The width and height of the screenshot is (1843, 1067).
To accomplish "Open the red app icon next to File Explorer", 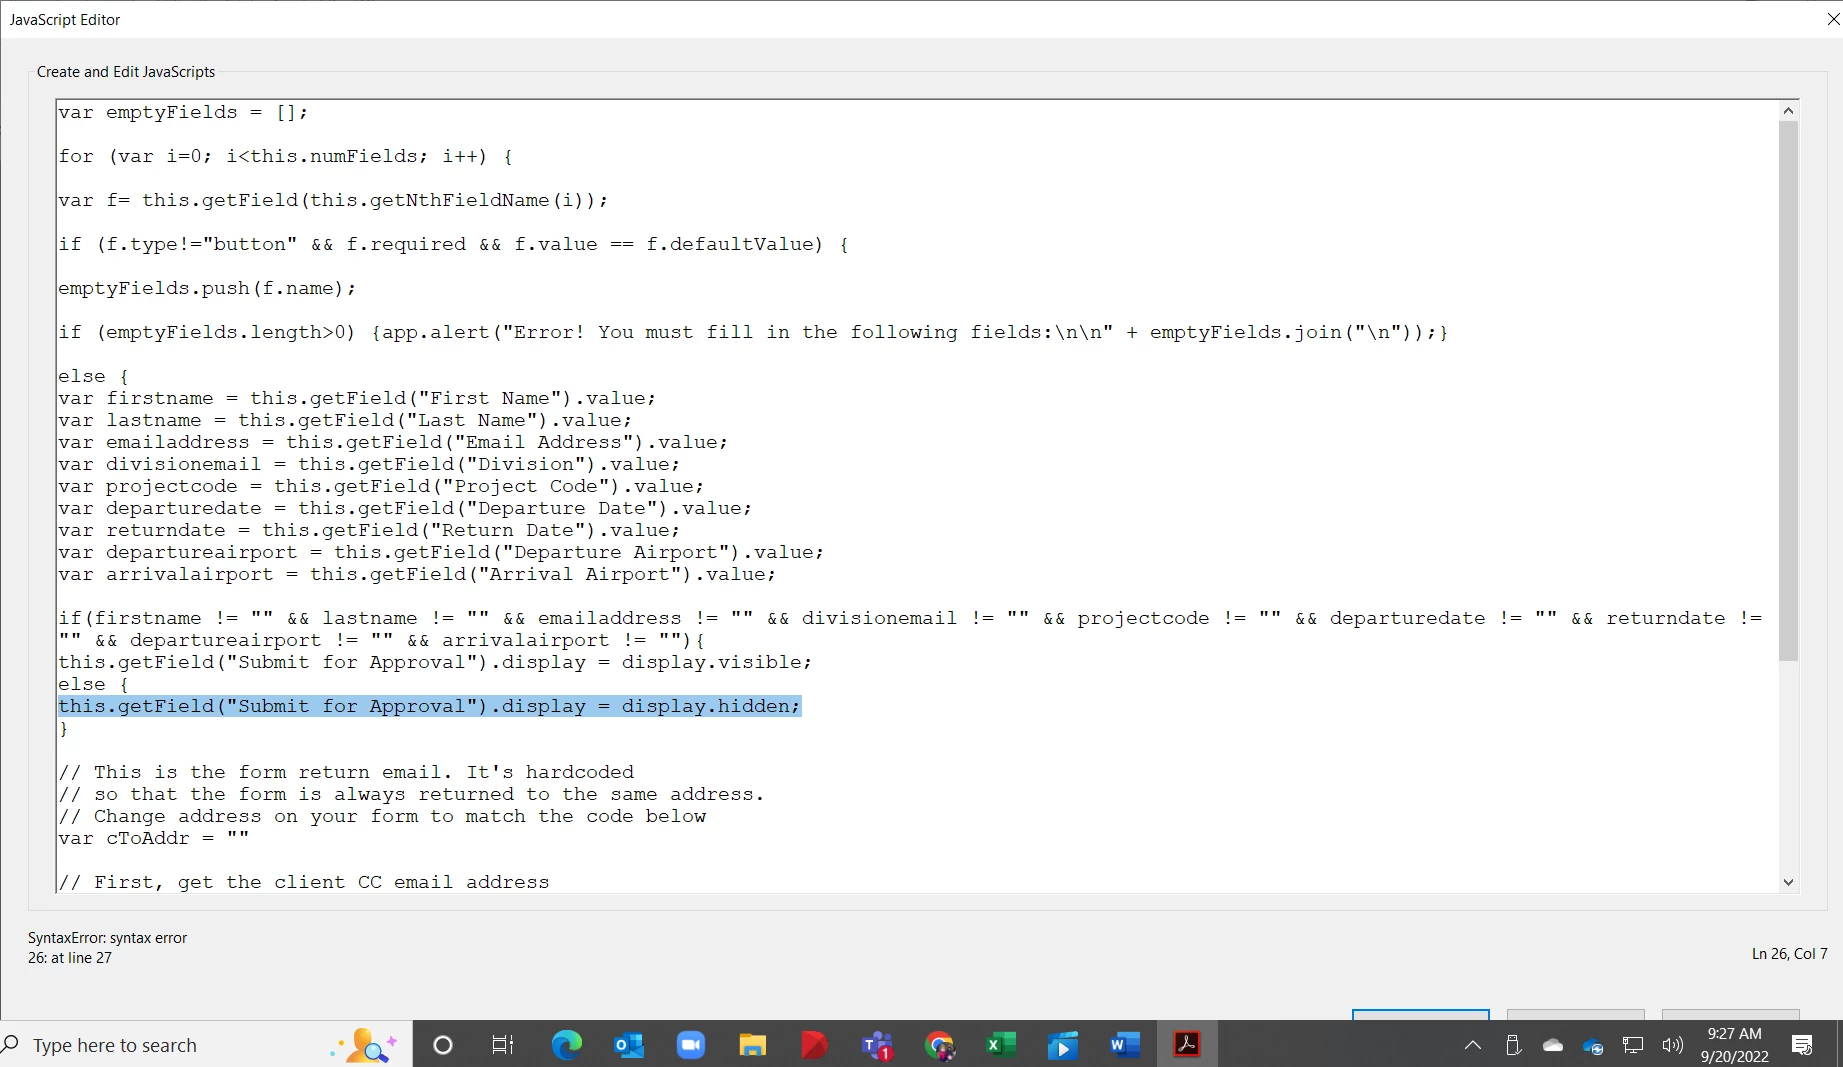I will point(815,1045).
